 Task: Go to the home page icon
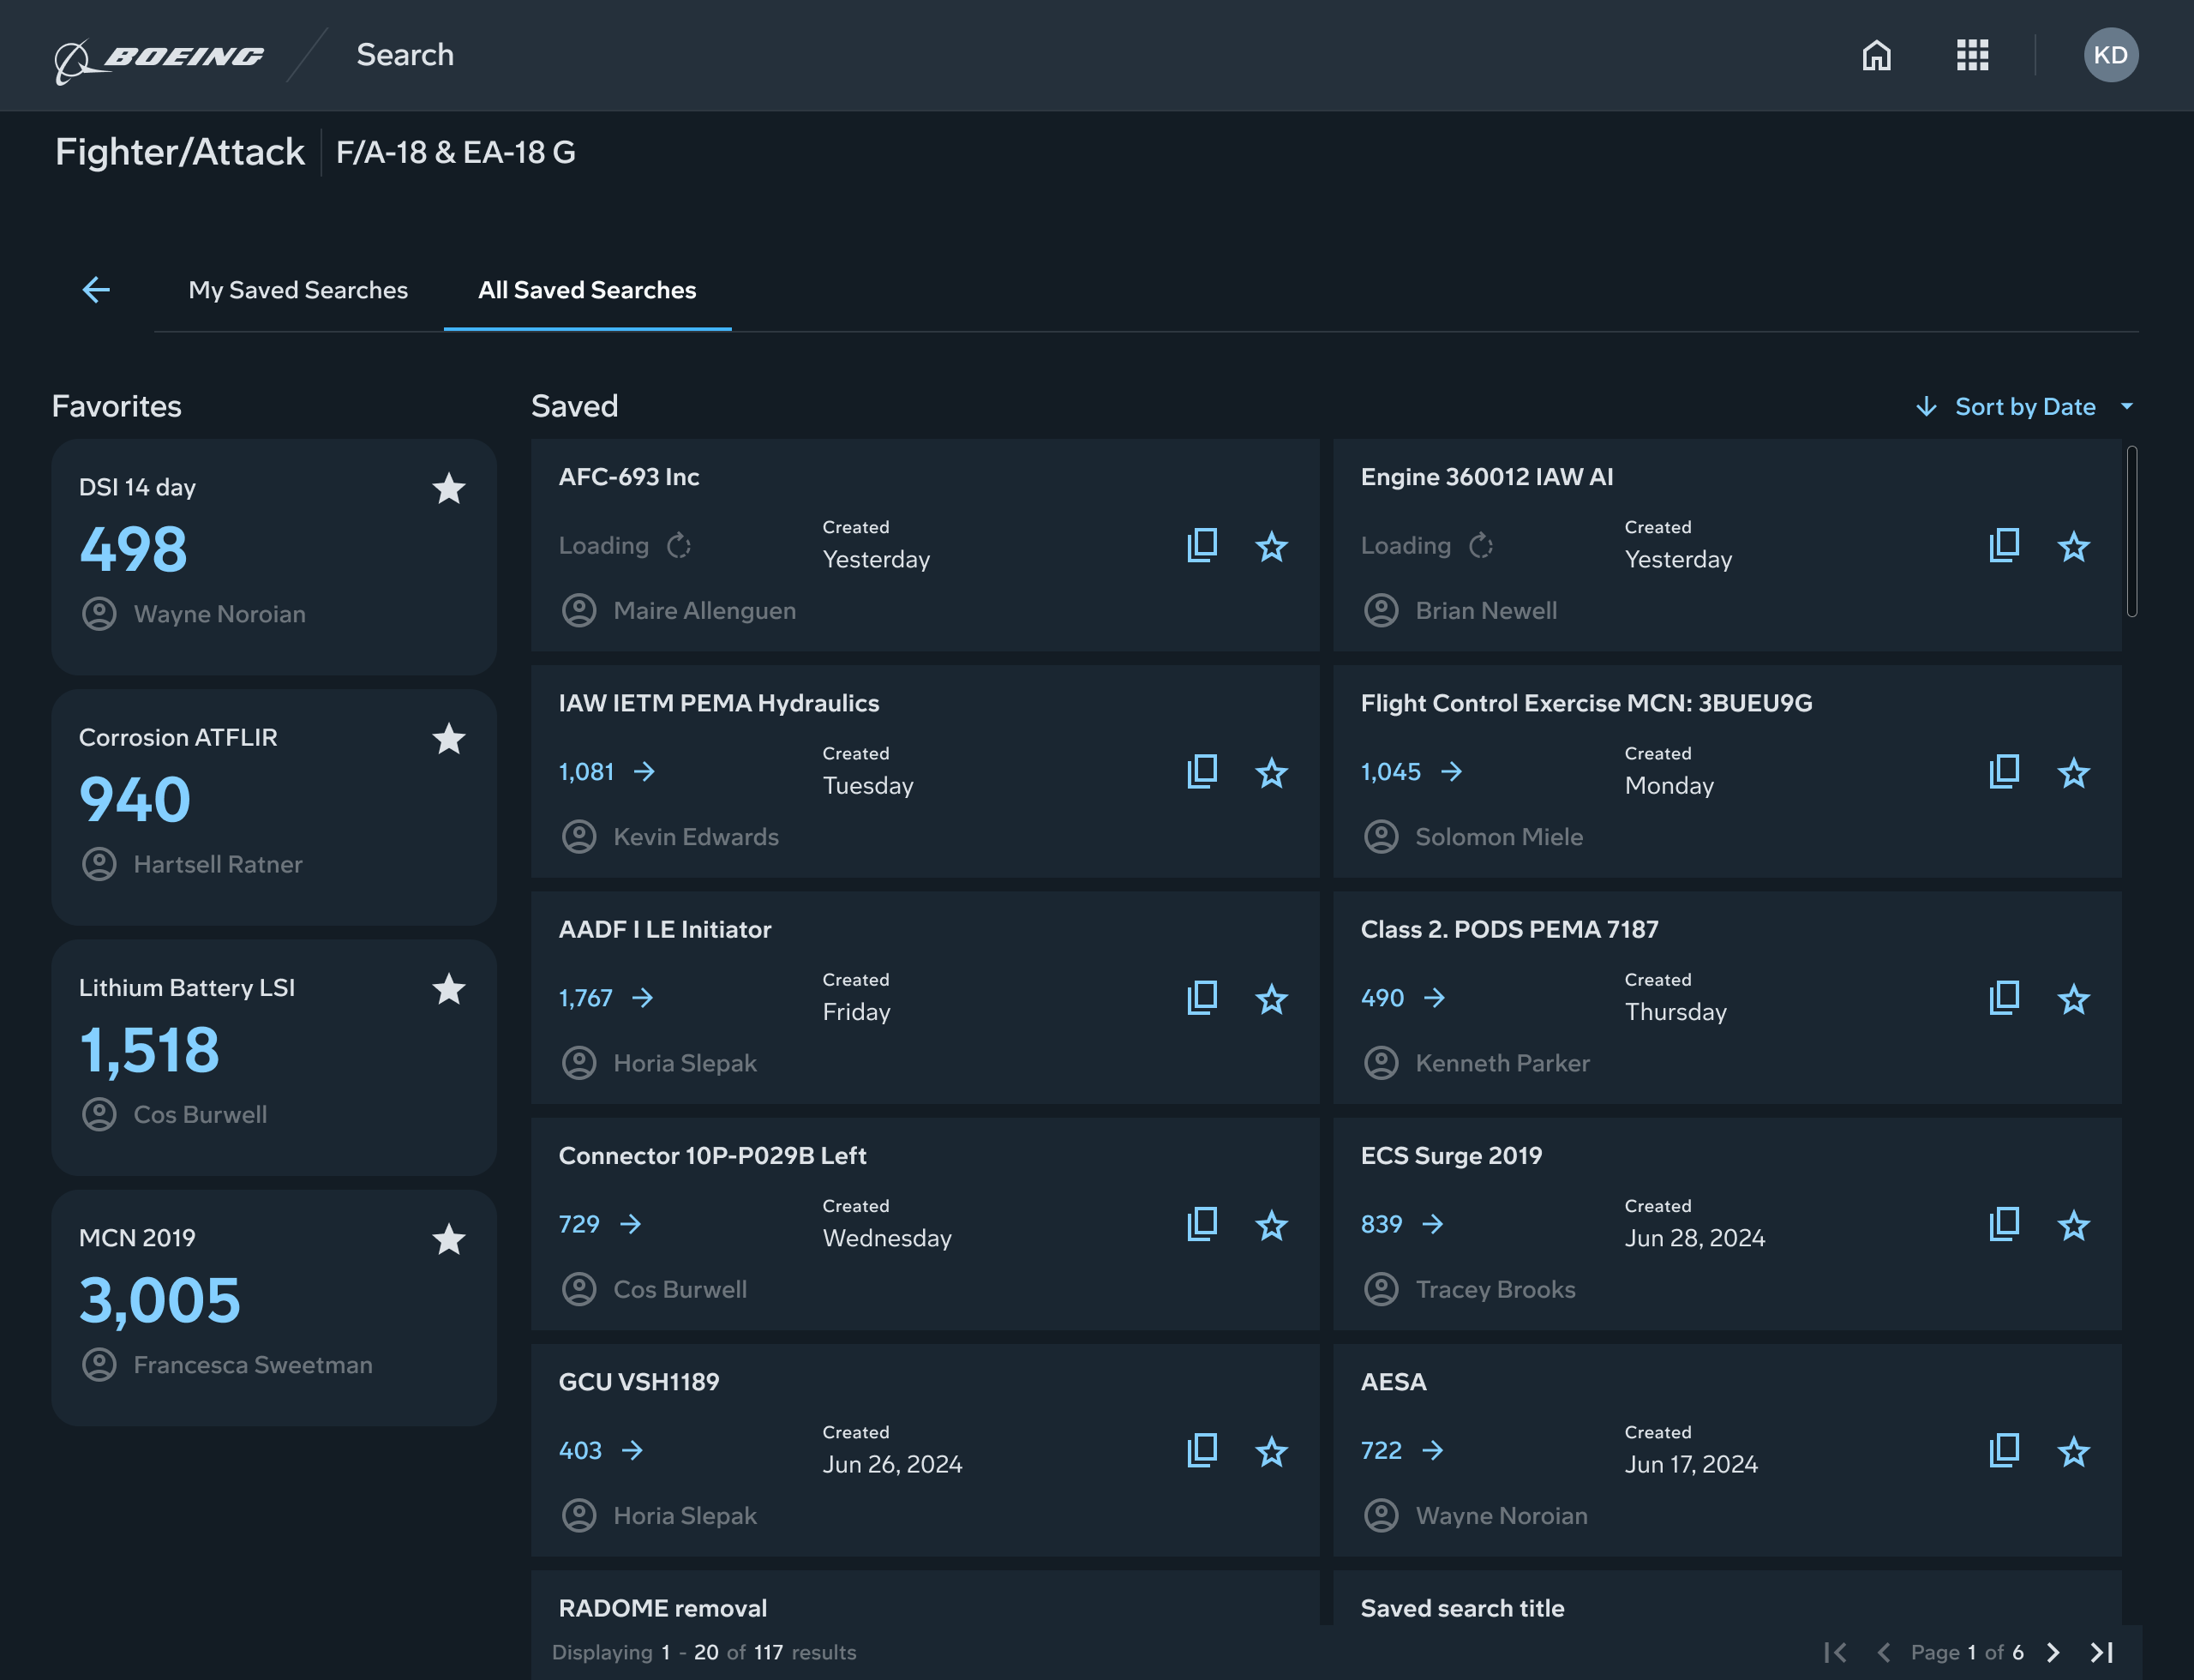click(x=1876, y=55)
